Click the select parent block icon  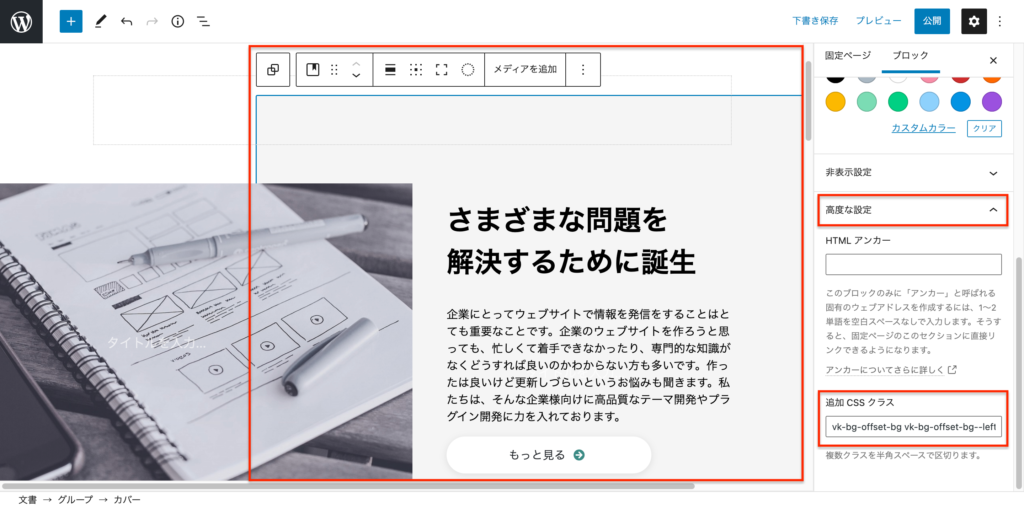coord(272,70)
